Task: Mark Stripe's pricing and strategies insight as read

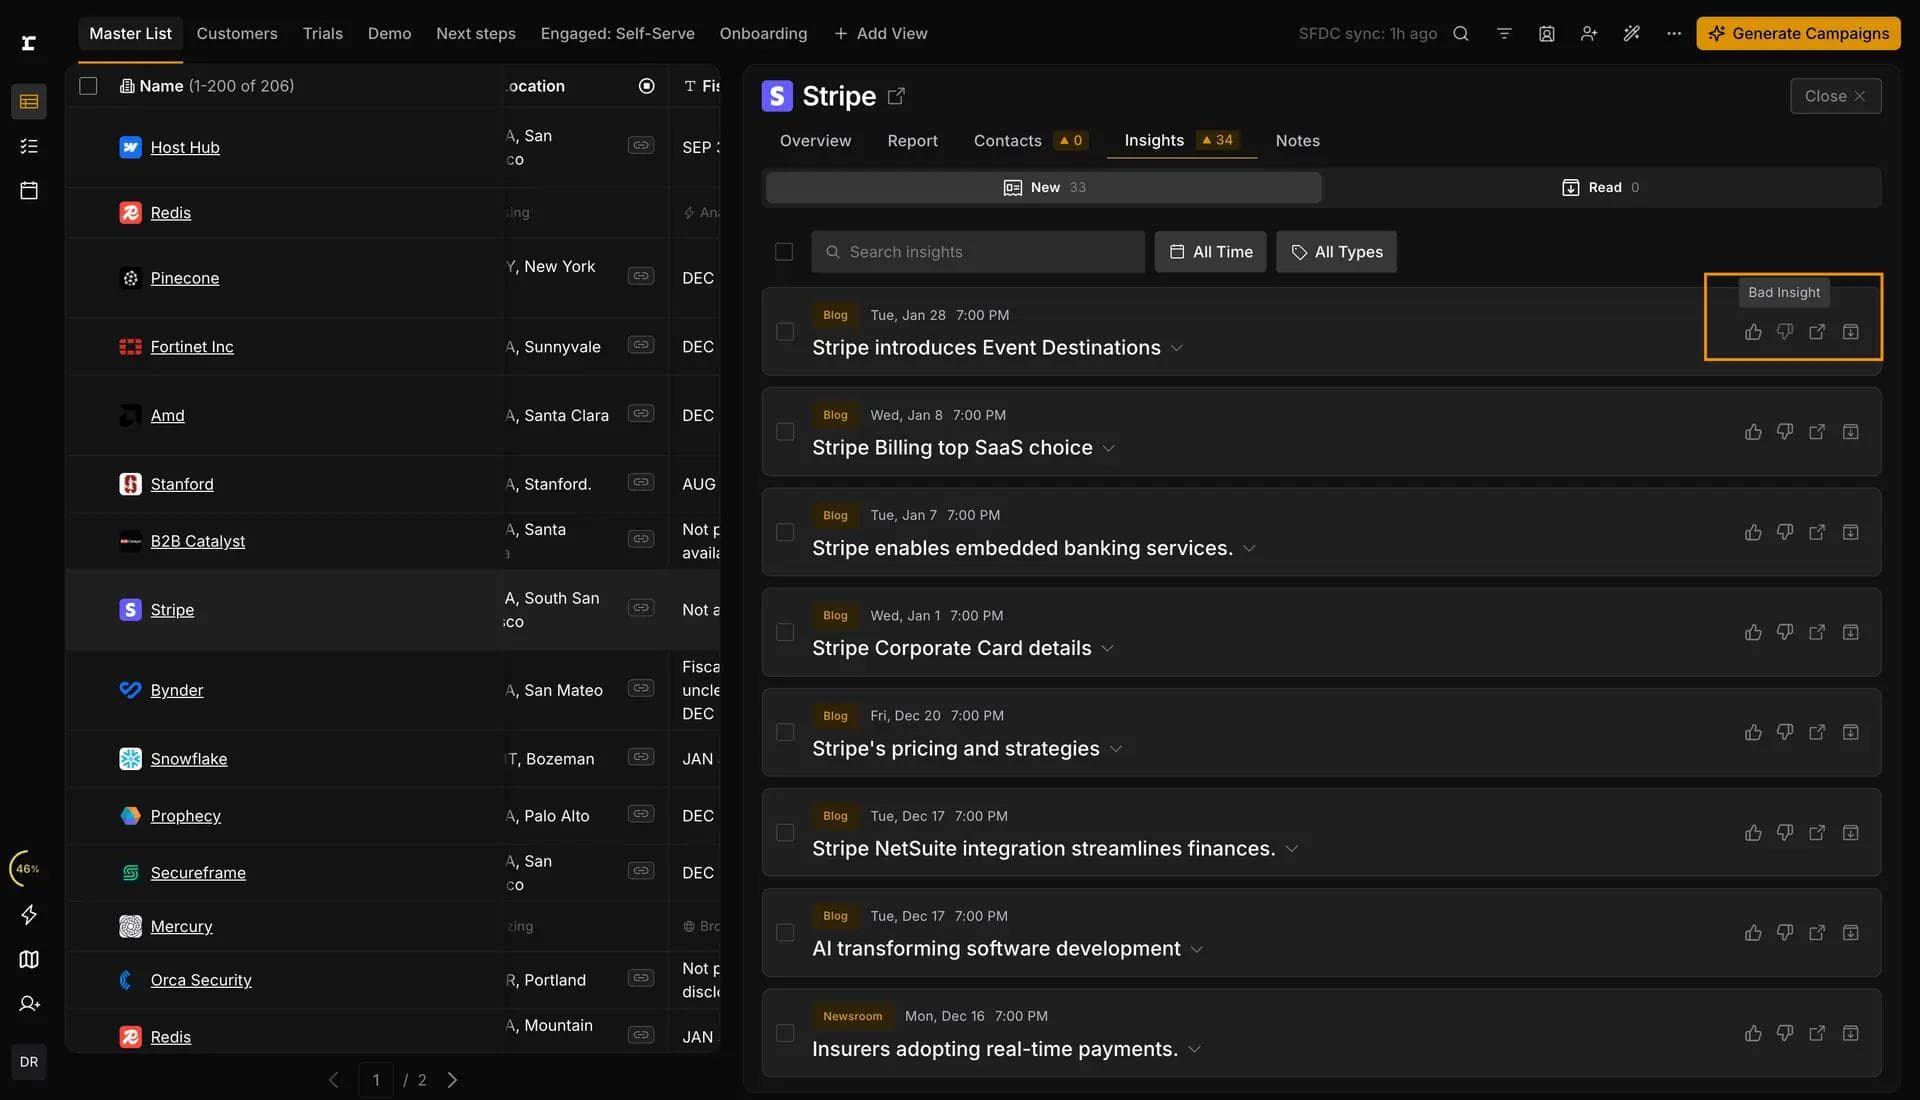Action: point(1851,733)
